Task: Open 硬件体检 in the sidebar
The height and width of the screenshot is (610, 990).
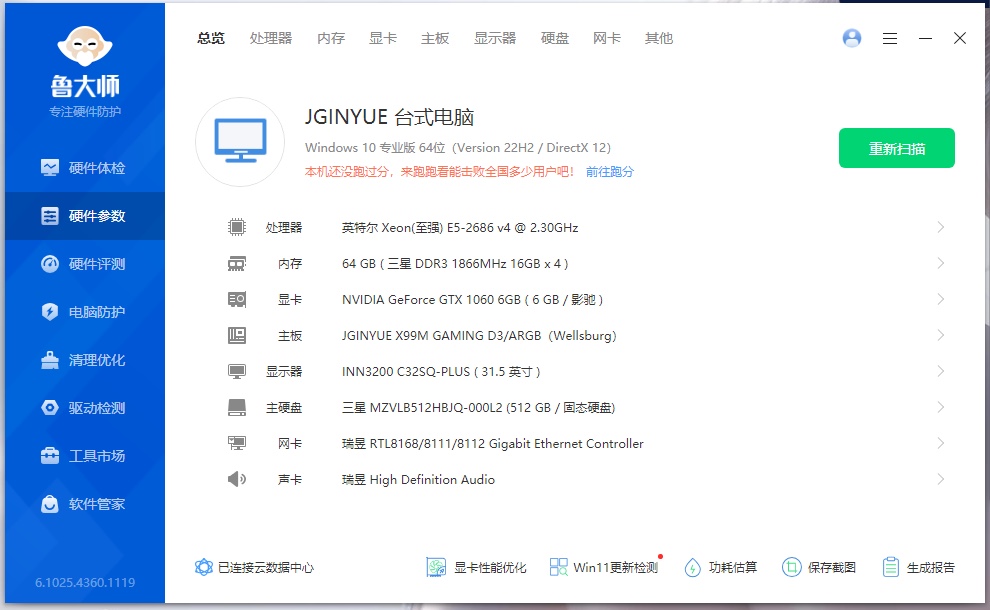Action: click(x=84, y=168)
